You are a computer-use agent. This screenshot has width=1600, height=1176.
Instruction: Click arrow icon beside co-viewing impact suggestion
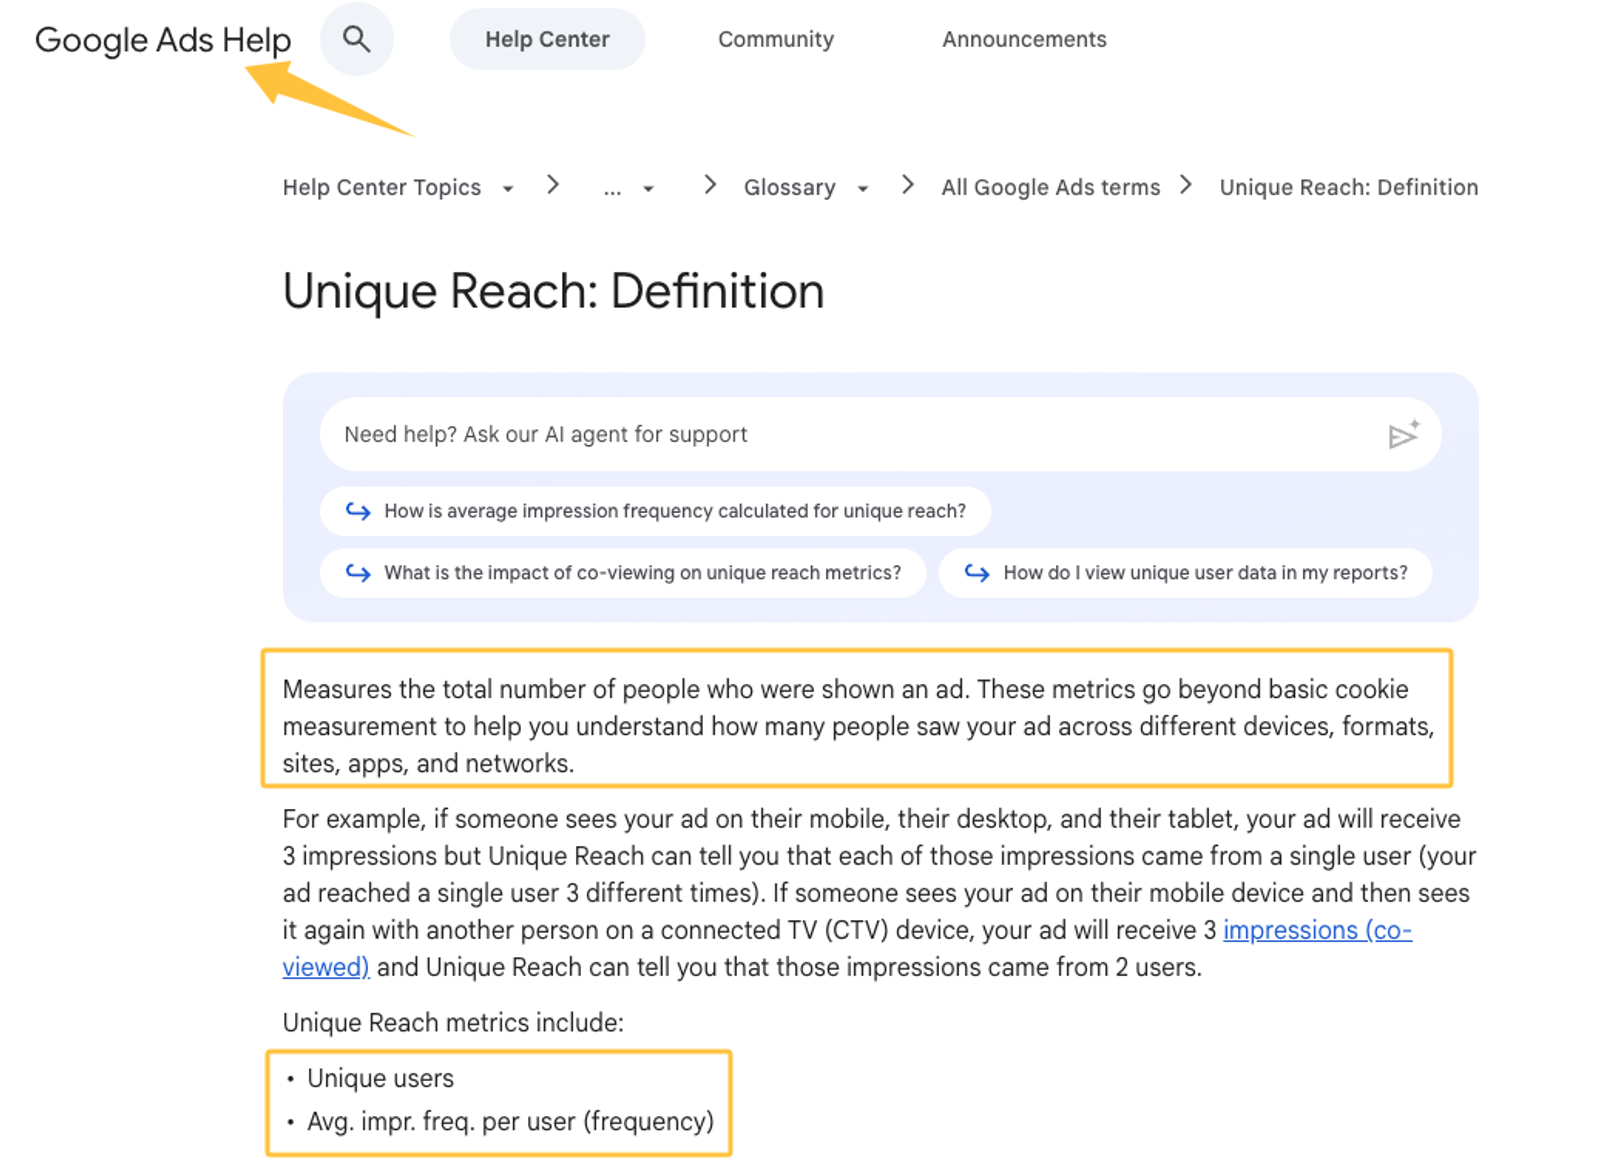[x=358, y=572]
